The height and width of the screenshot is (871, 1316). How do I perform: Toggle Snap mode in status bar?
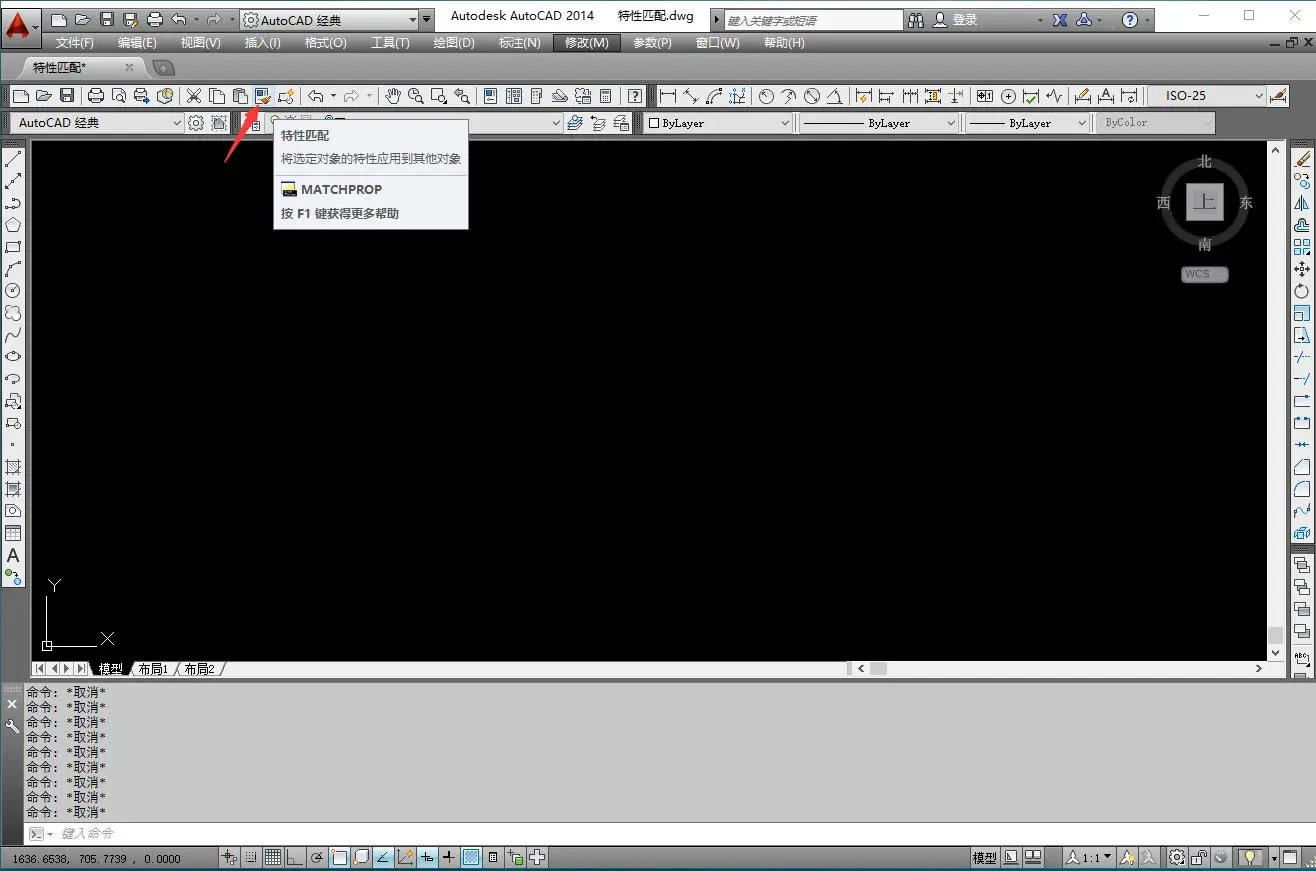[251, 857]
